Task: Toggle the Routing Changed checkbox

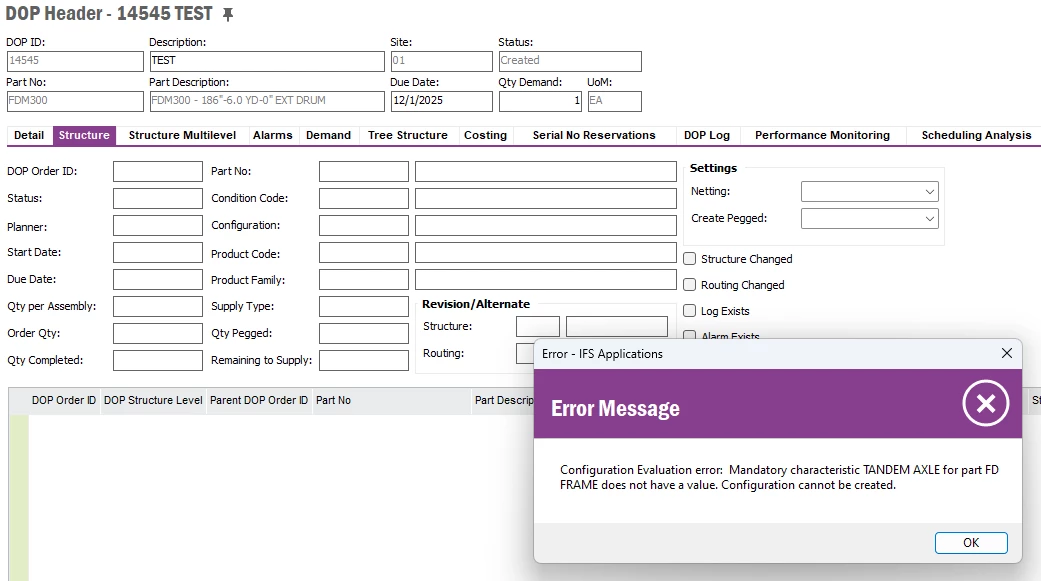Action: coord(690,285)
